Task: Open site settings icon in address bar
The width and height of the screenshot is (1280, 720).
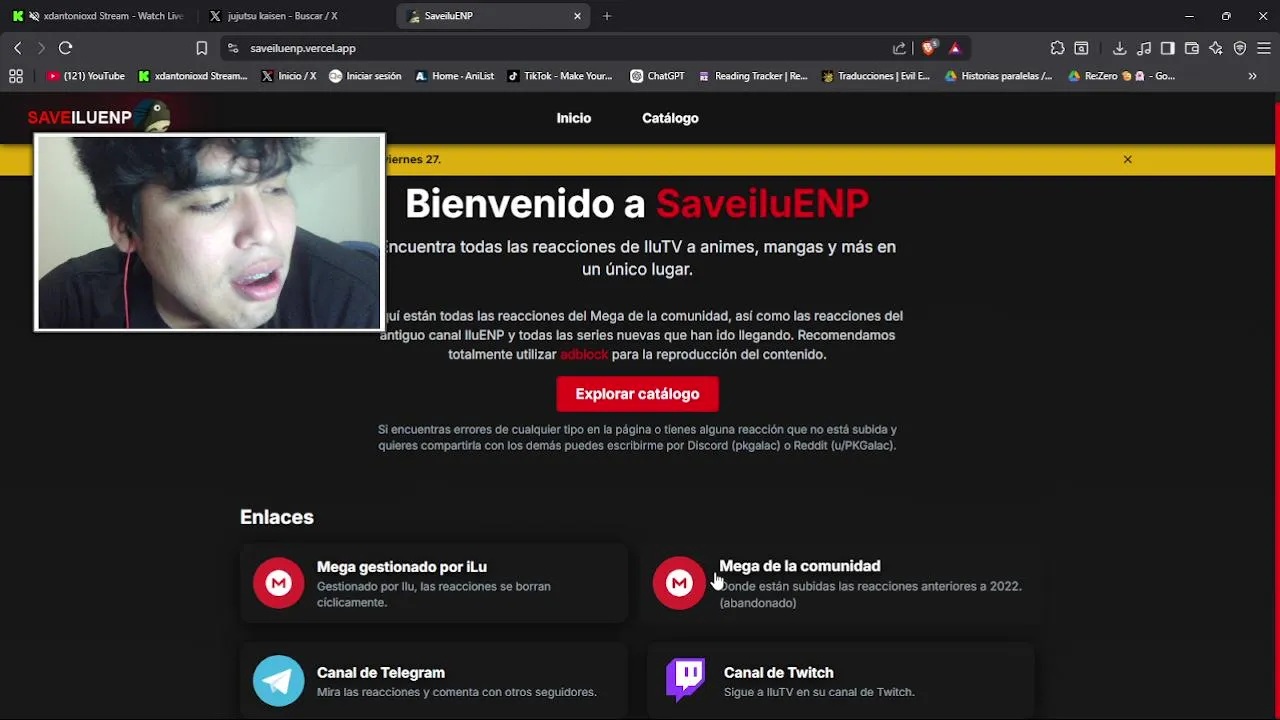Action: point(233,48)
